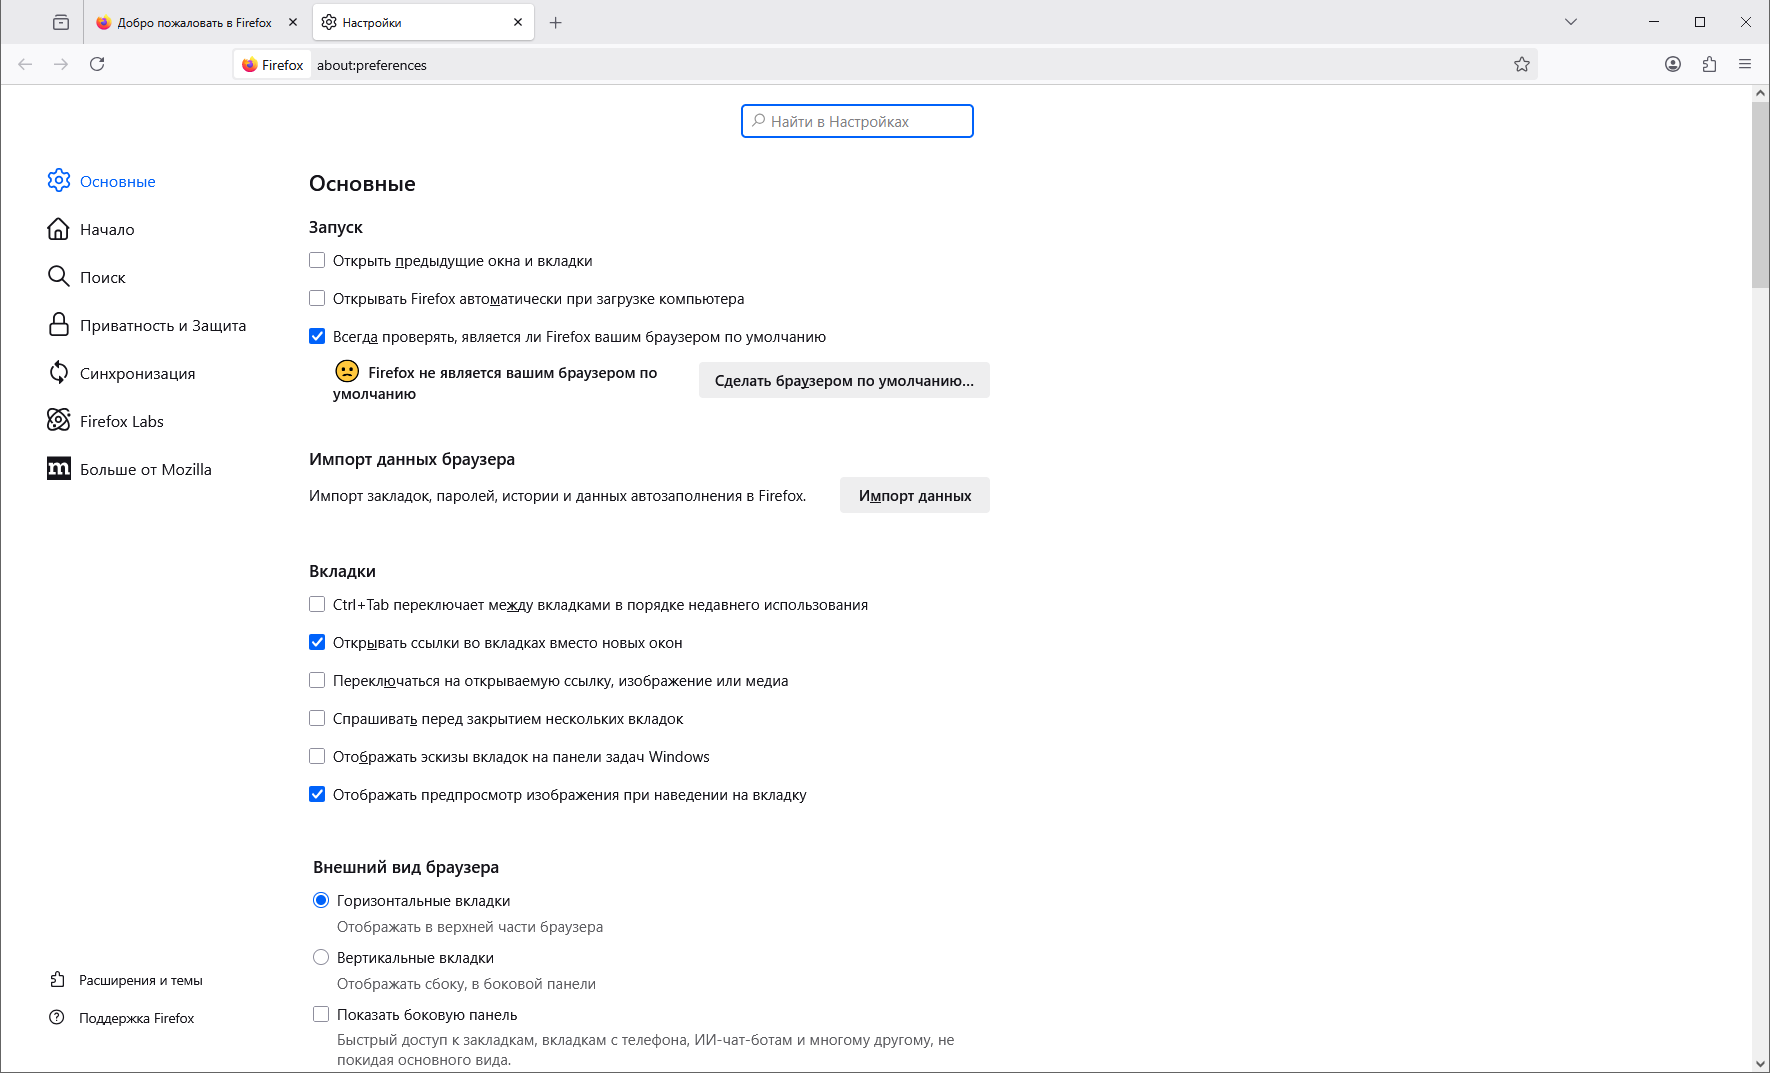
Task: Click the scrollbar up arrow
Action: tap(1760, 93)
